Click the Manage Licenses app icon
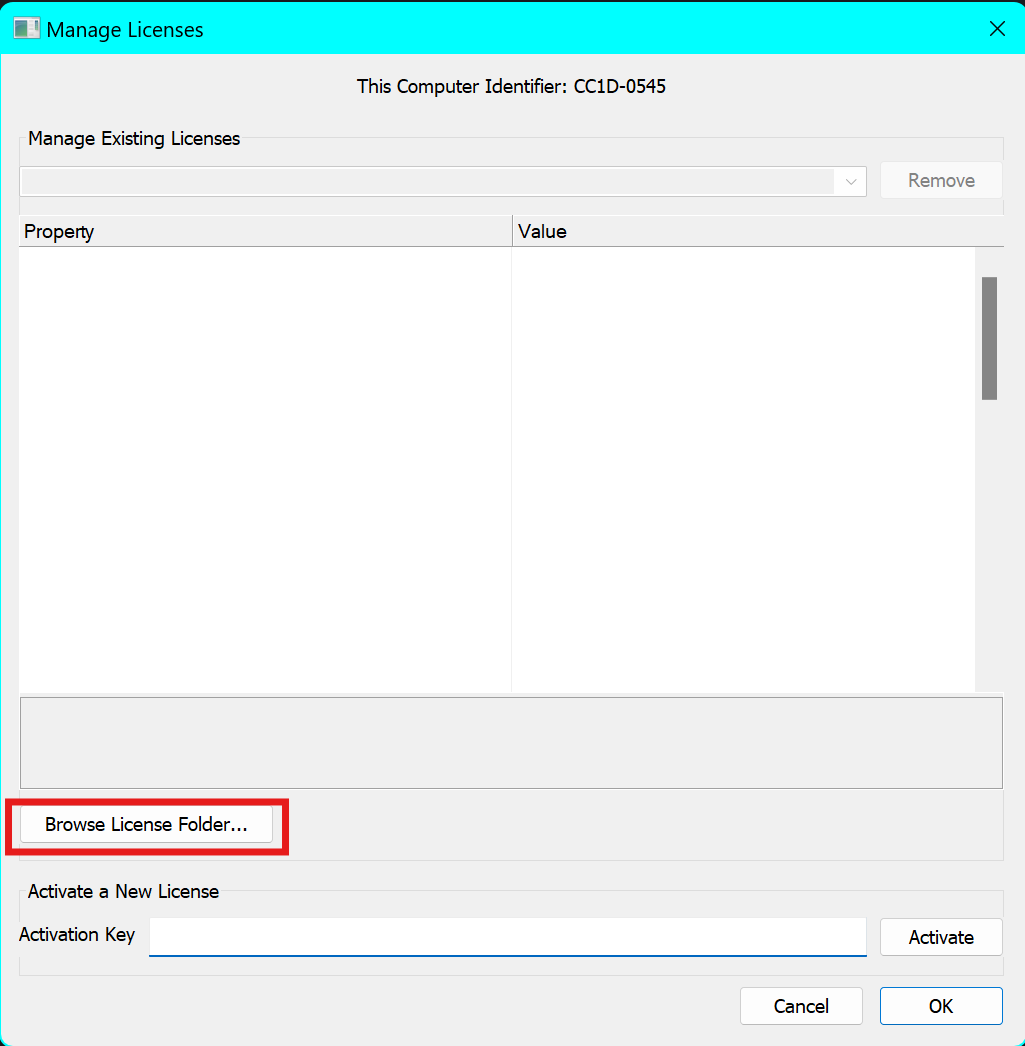 tap(27, 29)
